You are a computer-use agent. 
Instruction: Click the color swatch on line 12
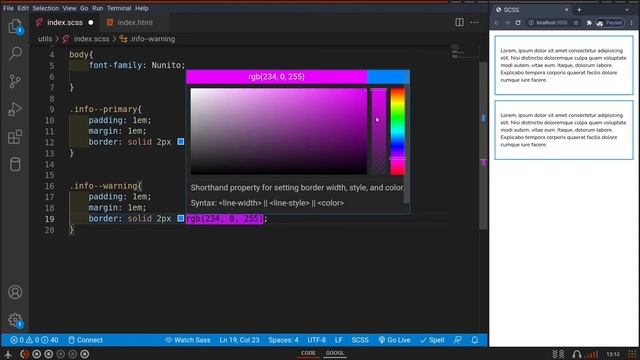pyautogui.click(x=181, y=142)
